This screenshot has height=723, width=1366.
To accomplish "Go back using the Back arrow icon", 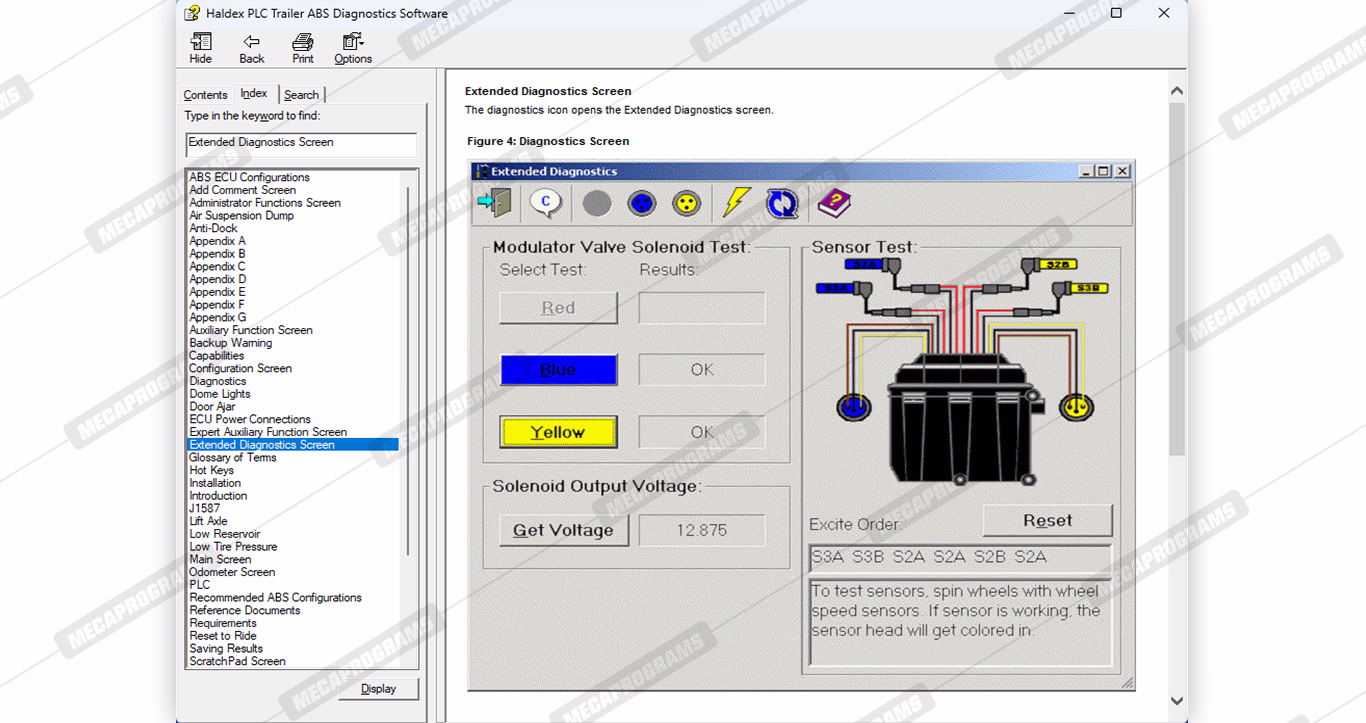I will [x=251, y=47].
